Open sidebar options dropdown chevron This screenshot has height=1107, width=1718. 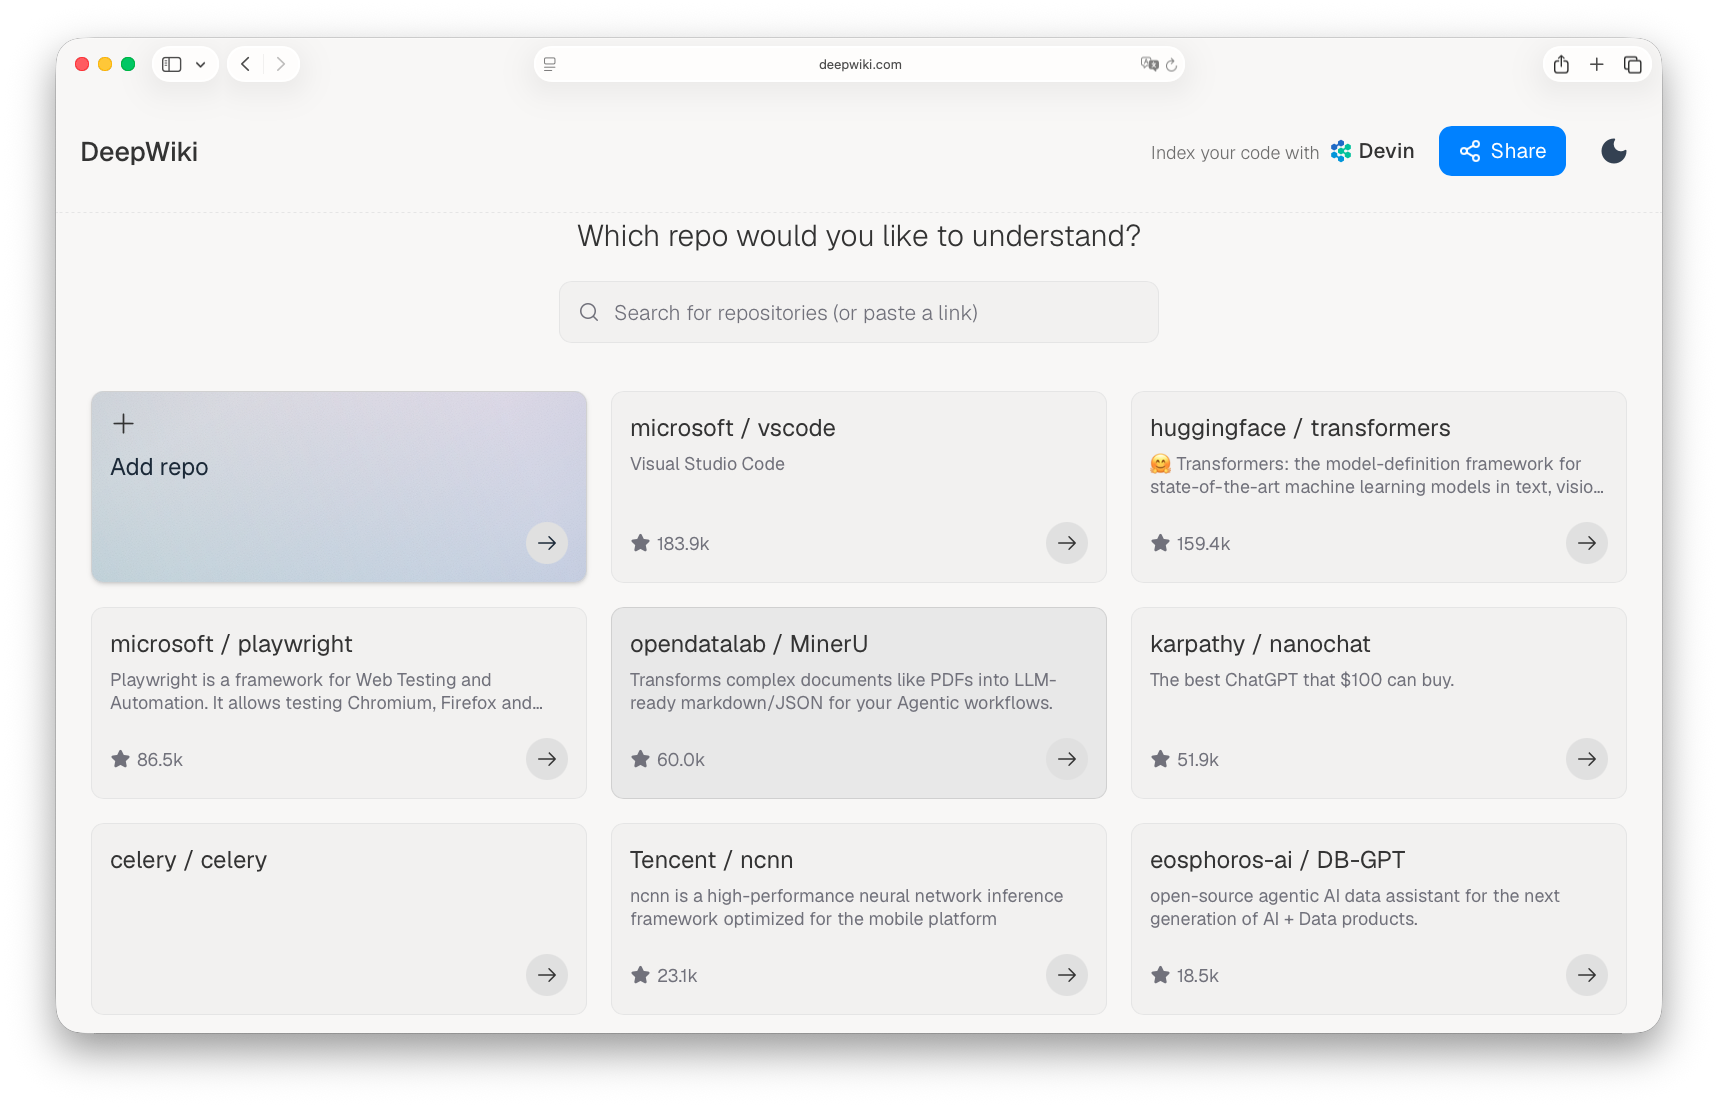coord(201,65)
